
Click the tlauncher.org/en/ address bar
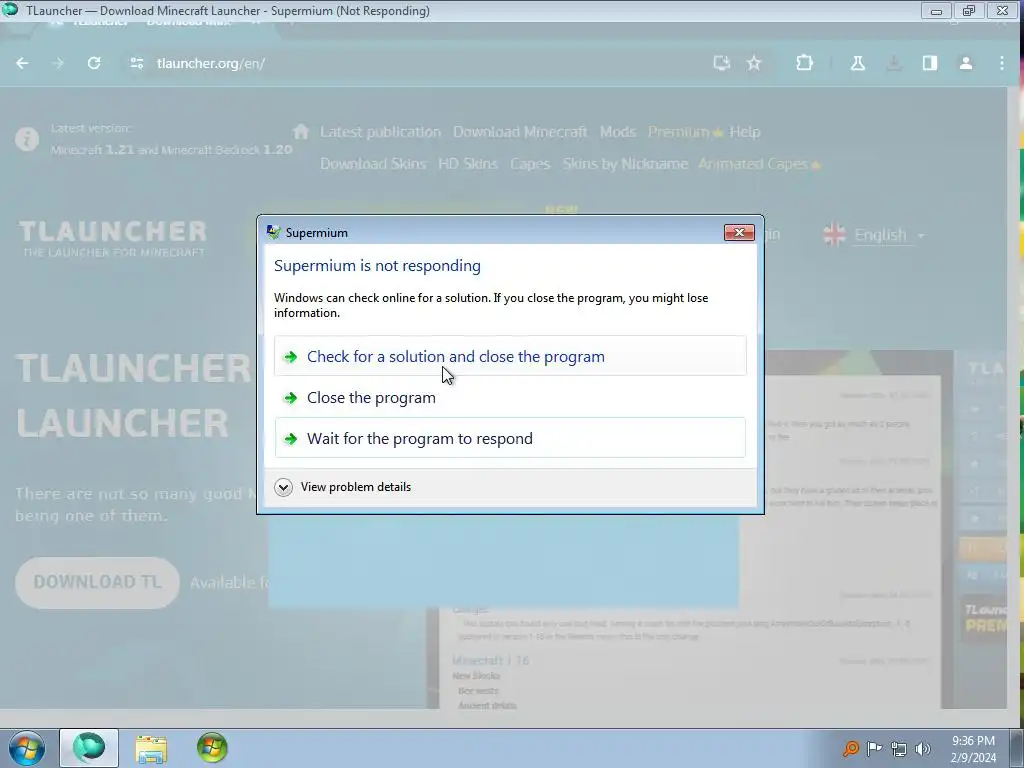[210, 63]
